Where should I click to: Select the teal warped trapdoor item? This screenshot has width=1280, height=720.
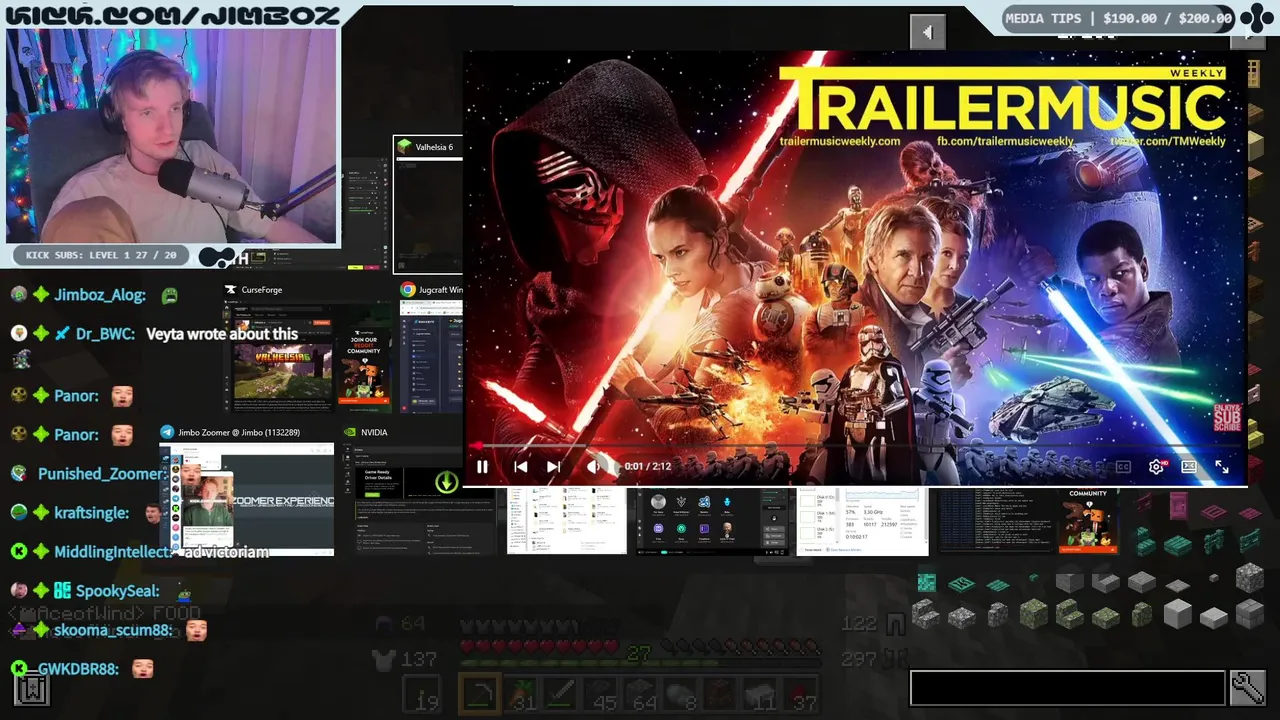coord(961,584)
